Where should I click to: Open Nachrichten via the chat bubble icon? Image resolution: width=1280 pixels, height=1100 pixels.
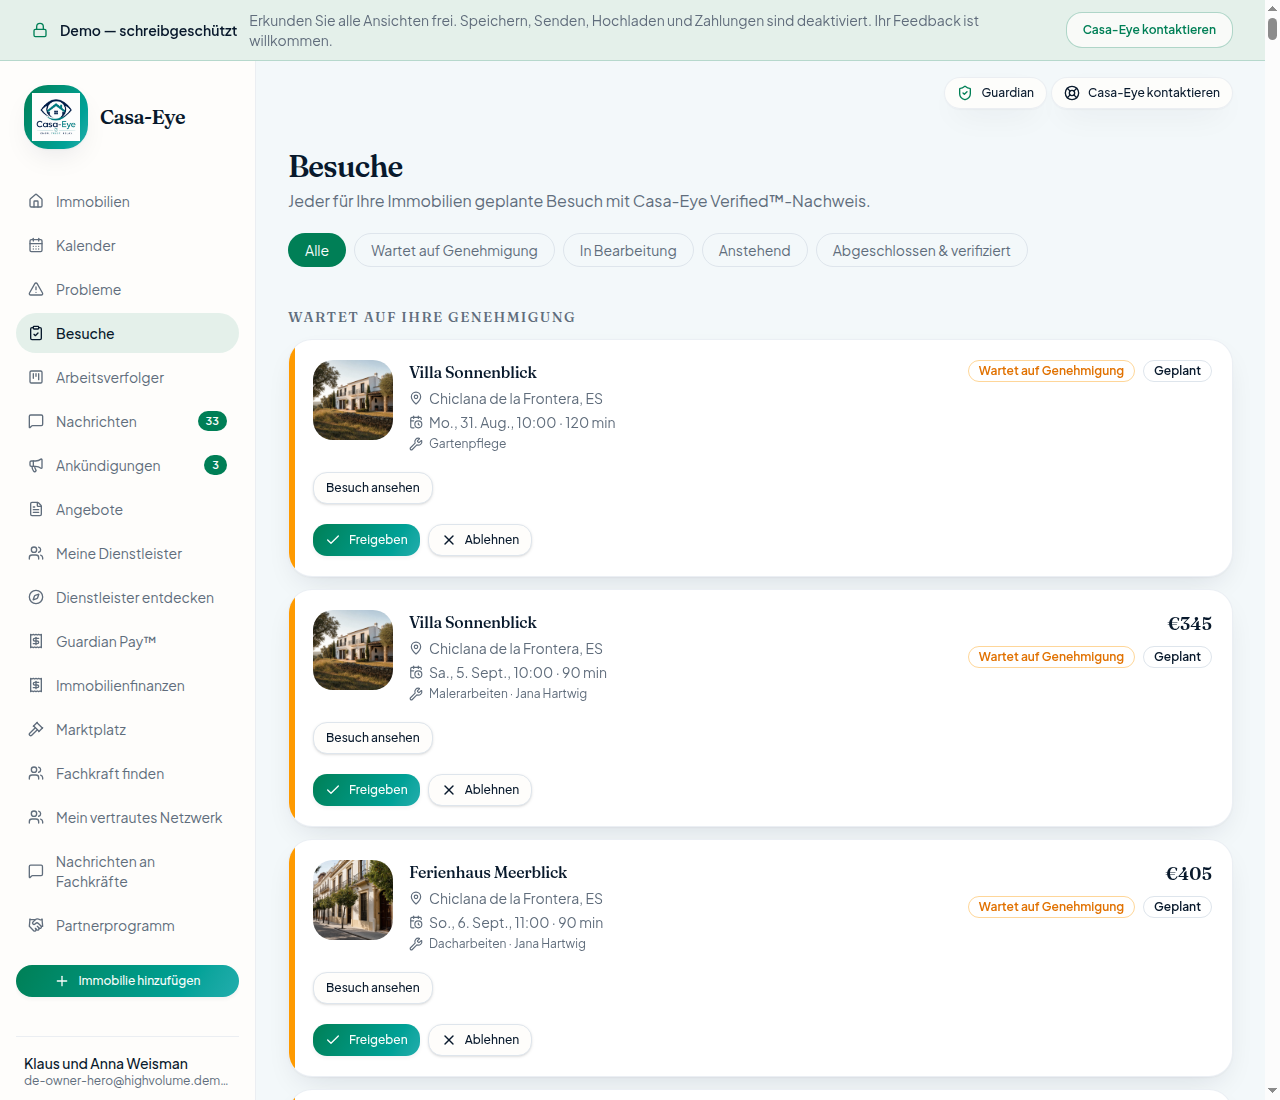click(x=36, y=421)
